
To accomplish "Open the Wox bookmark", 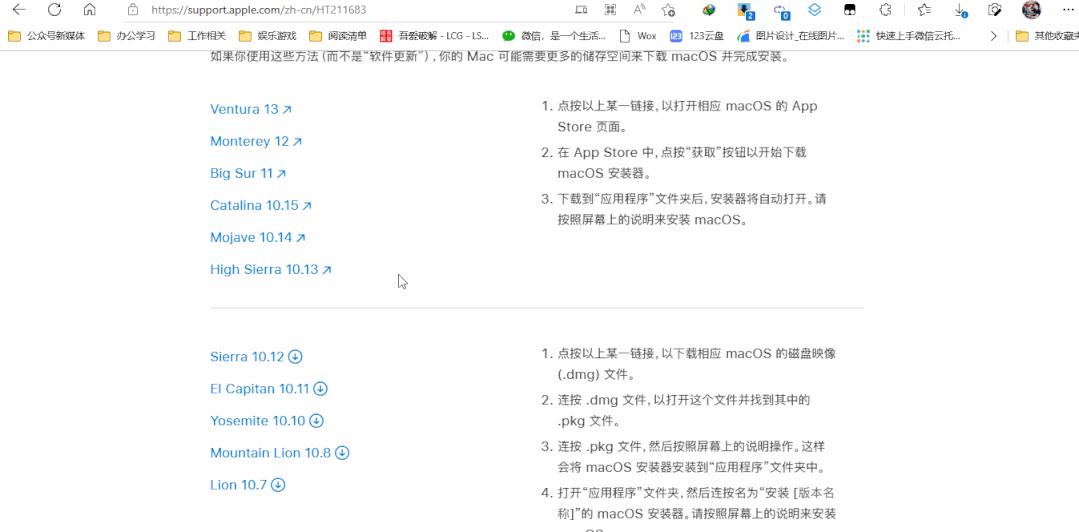I will [638, 36].
